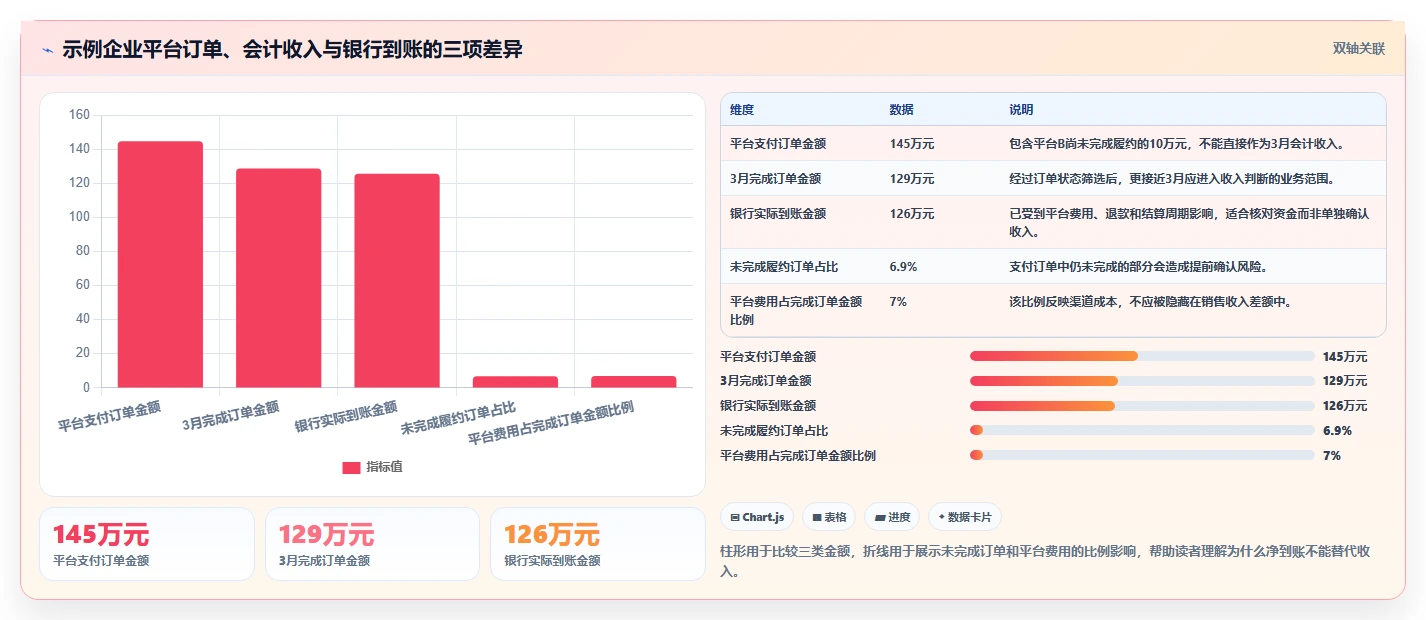Click the 129万元 value in table

click(912, 179)
